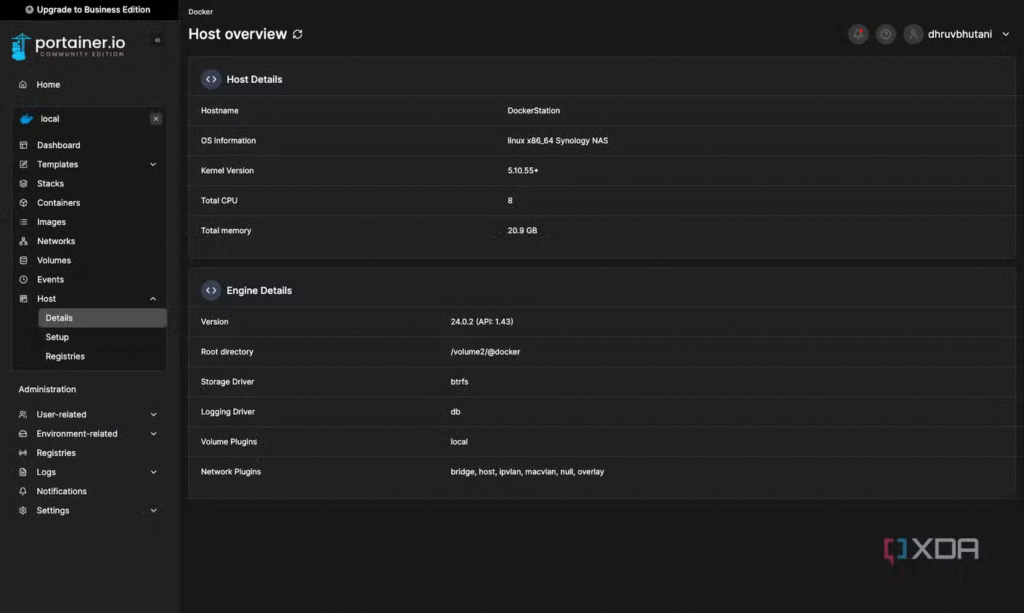Collapse the sidebar using the double-chevron icon
Screen dimensions: 1024x613
pos(157,40)
